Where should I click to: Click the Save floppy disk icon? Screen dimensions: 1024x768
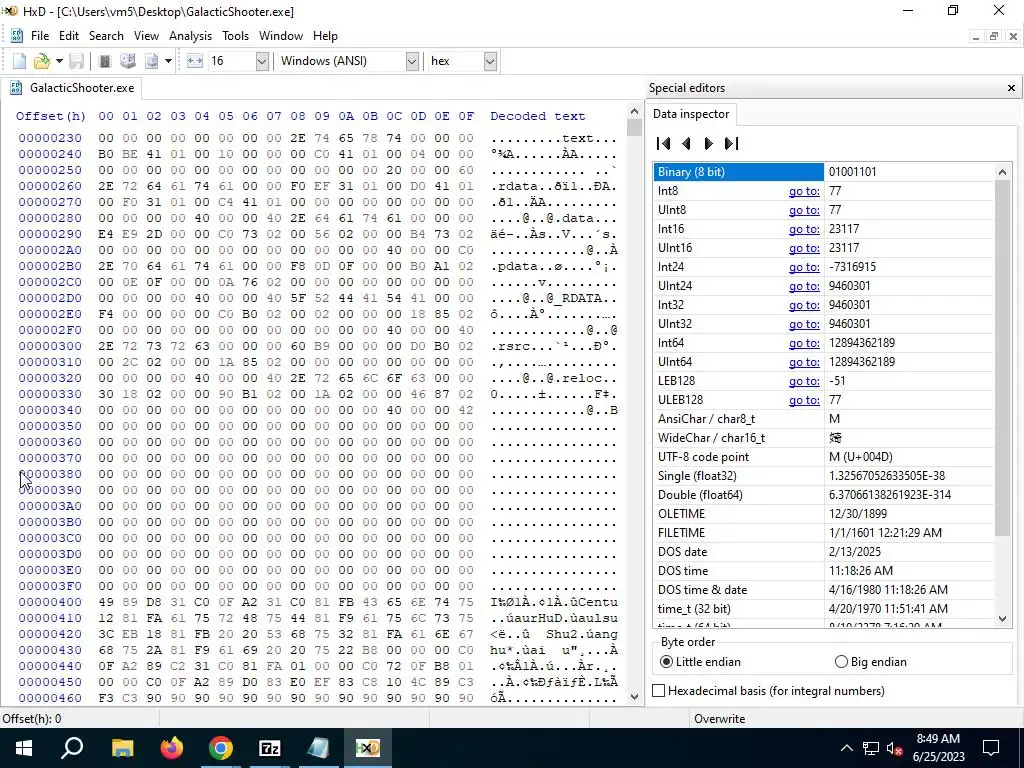[x=76, y=61]
